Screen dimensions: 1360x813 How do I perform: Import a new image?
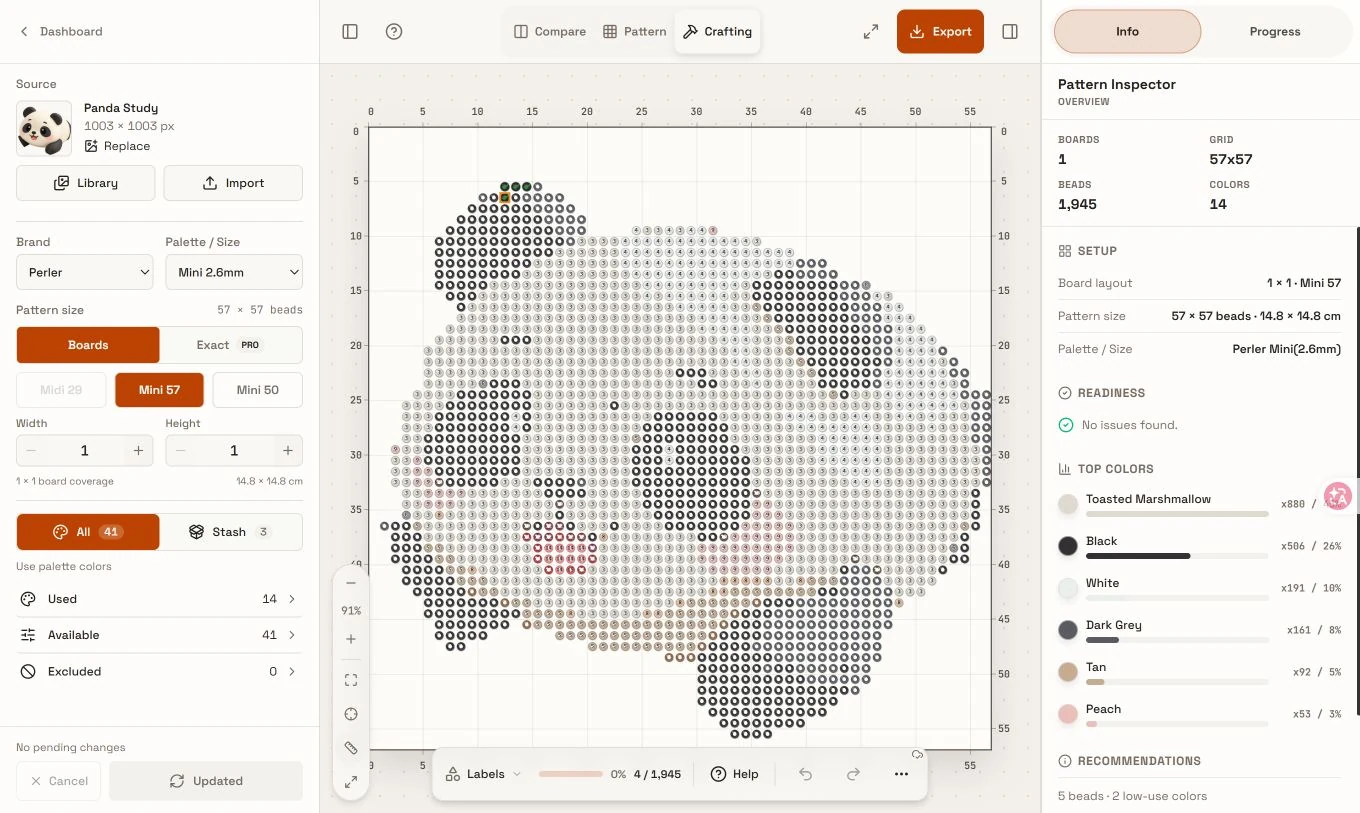pos(233,183)
